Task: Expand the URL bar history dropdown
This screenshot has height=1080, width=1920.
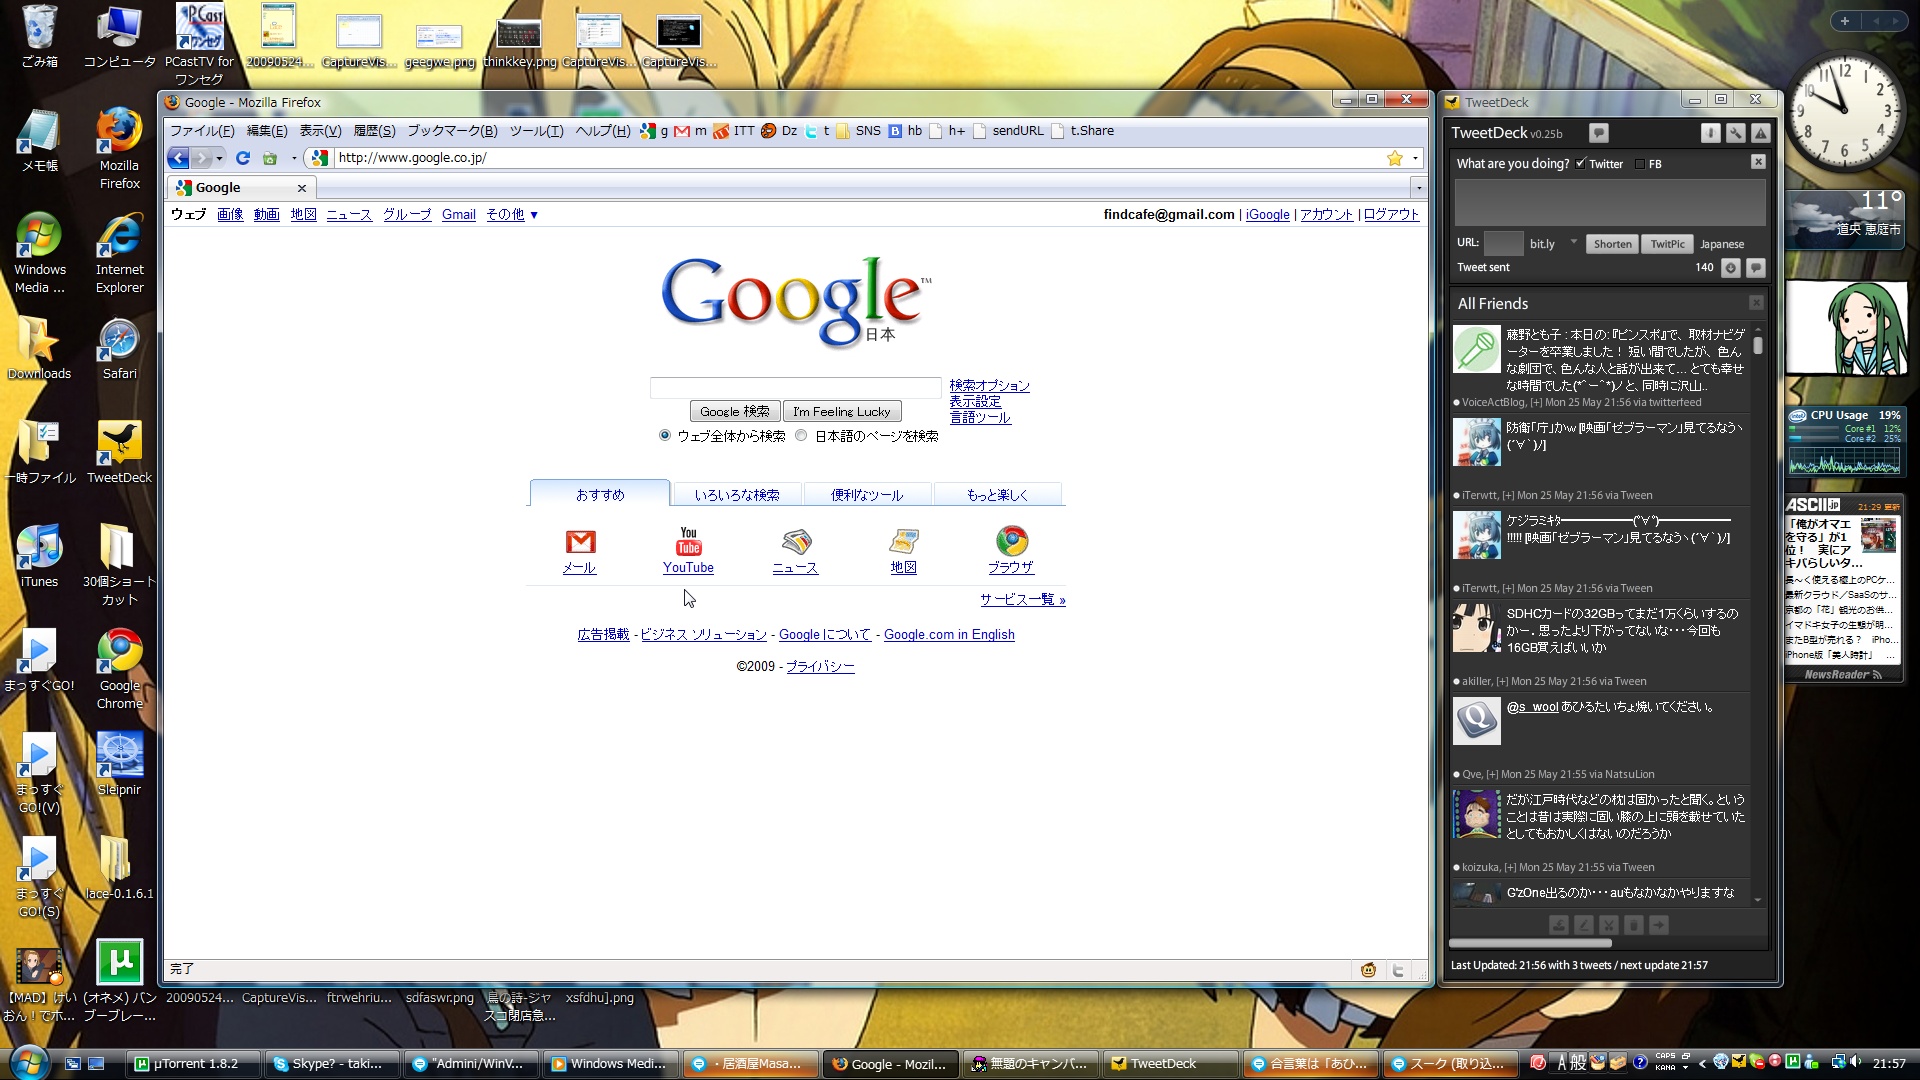Action: pos(1415,158)
